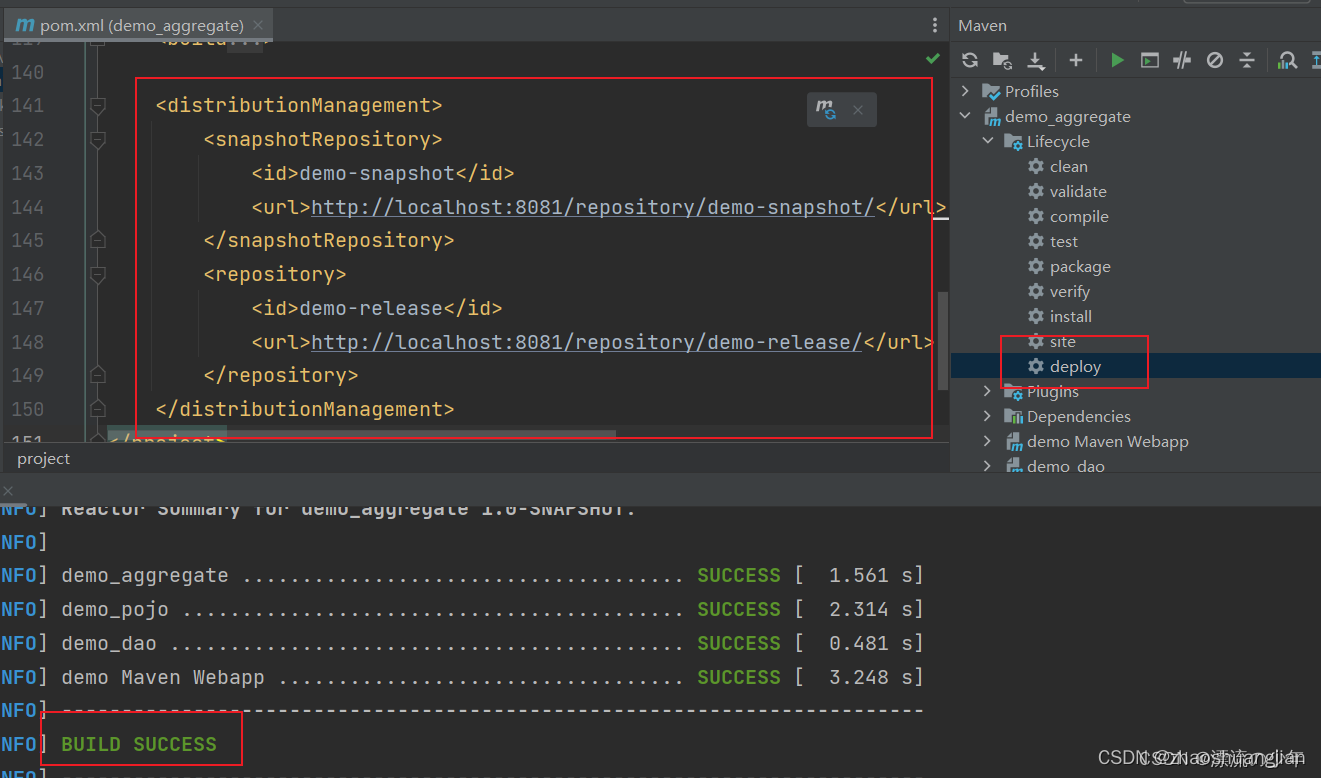1321x778 pixels.
Task: Collapse the demo_aggregate node
Action: (965, 116)
